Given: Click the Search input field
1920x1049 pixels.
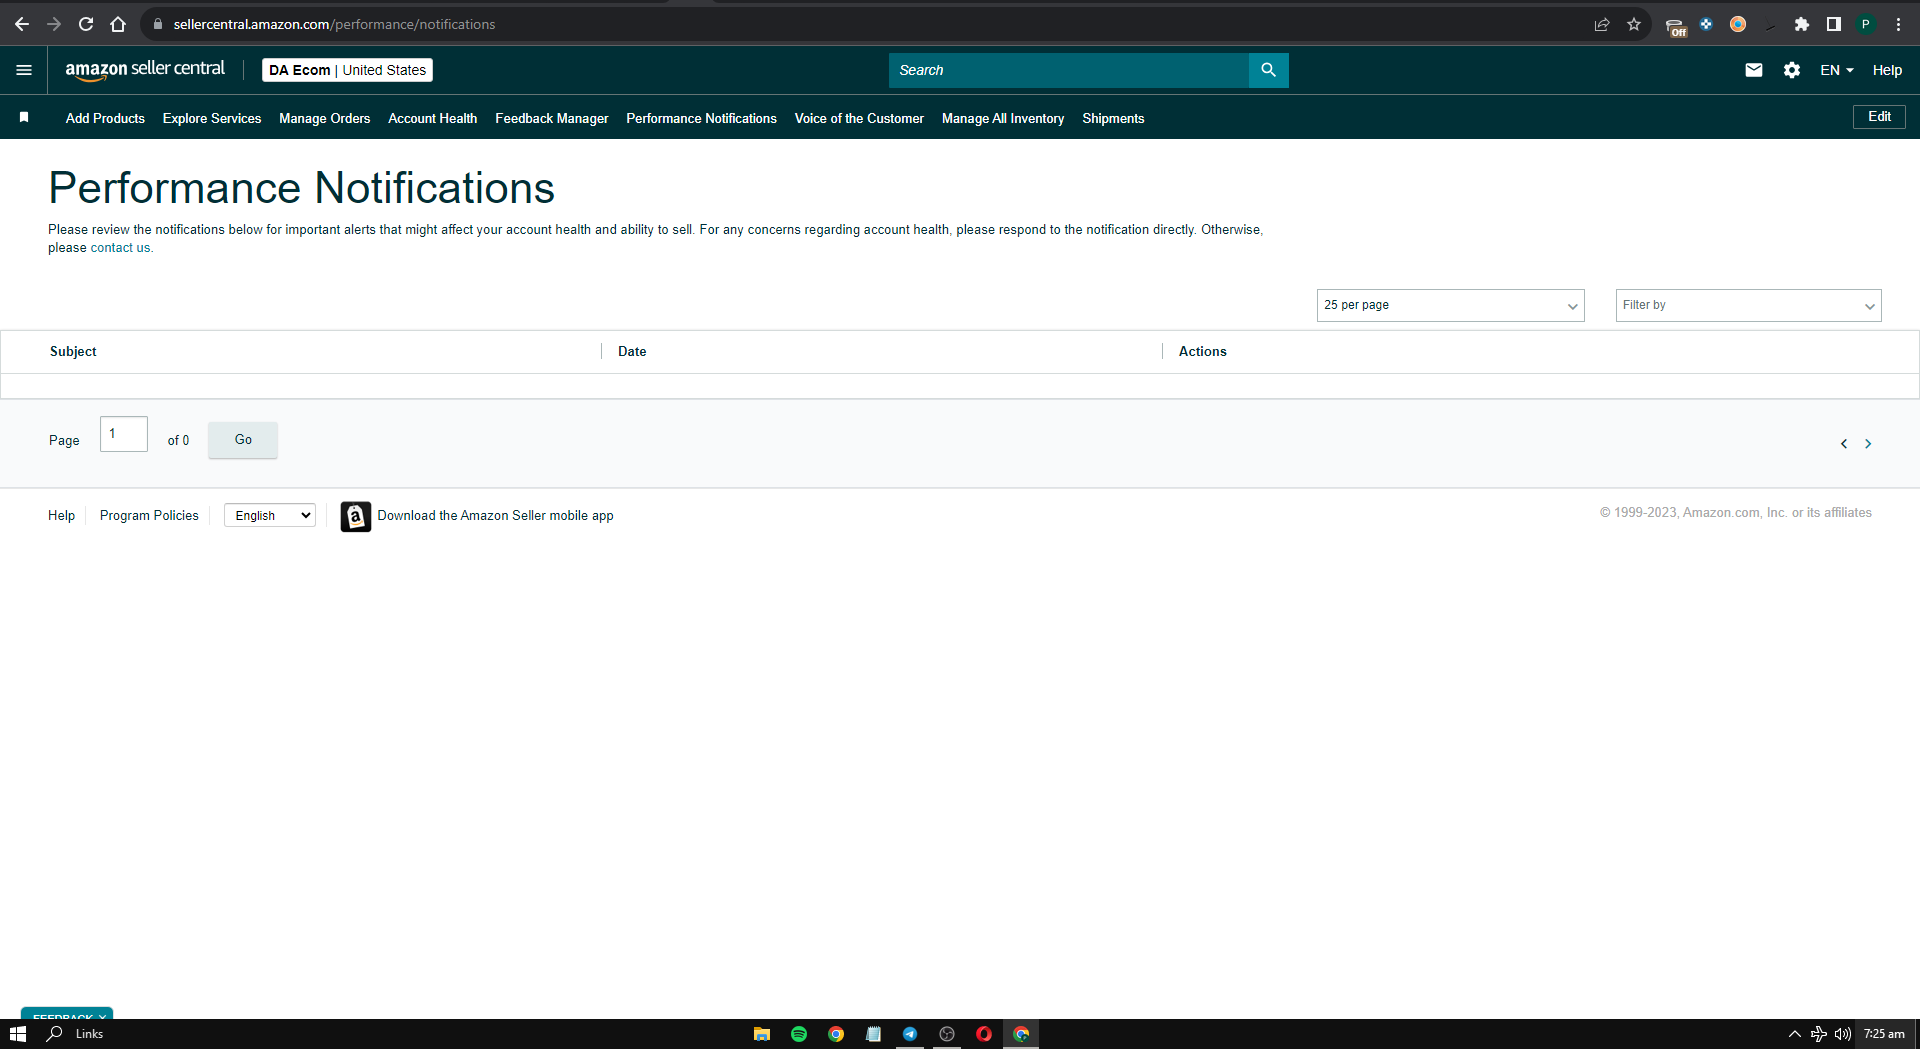Looking at the screenshot, I should [1068, 70].
